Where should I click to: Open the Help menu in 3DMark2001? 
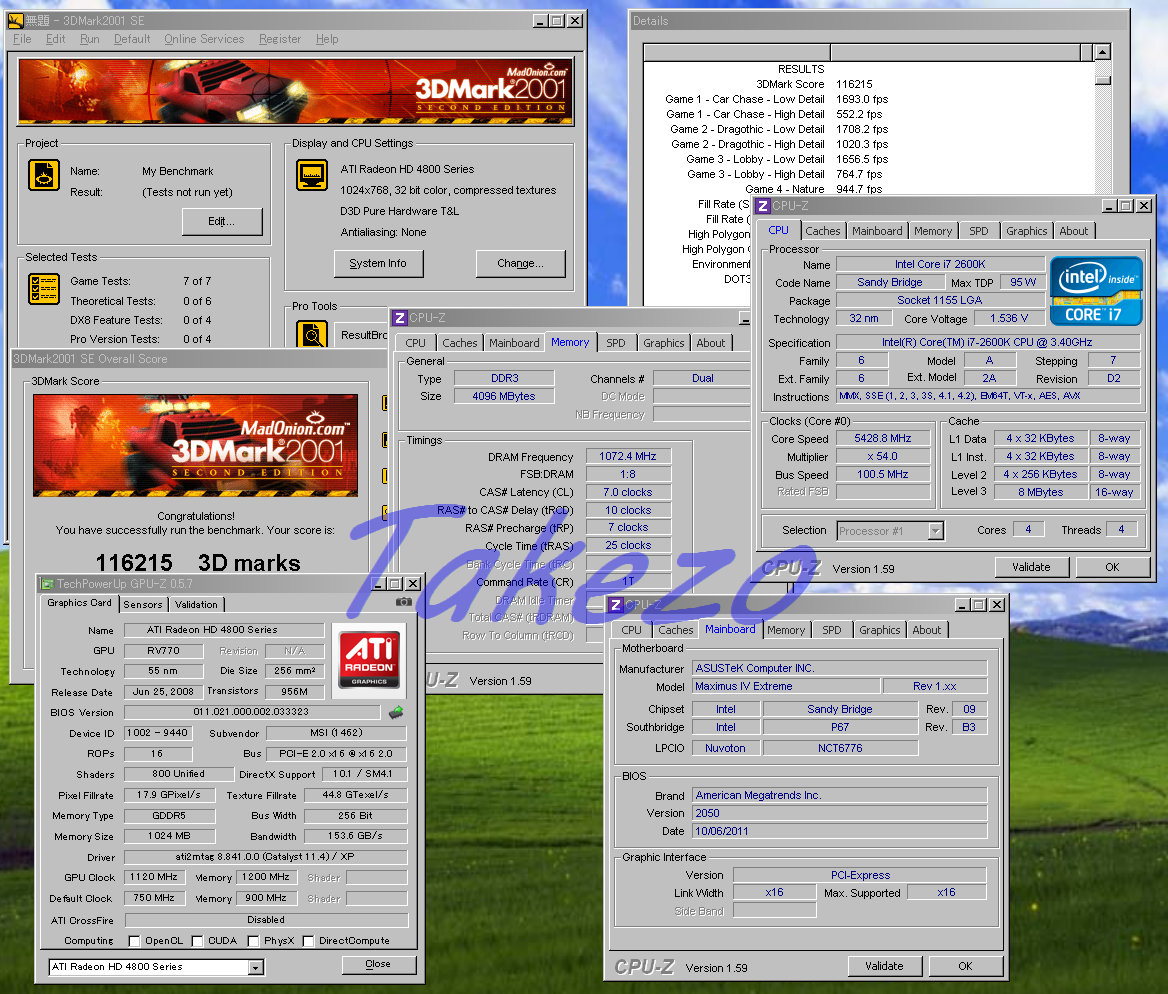pyautogui.click(x=327, y=39)
